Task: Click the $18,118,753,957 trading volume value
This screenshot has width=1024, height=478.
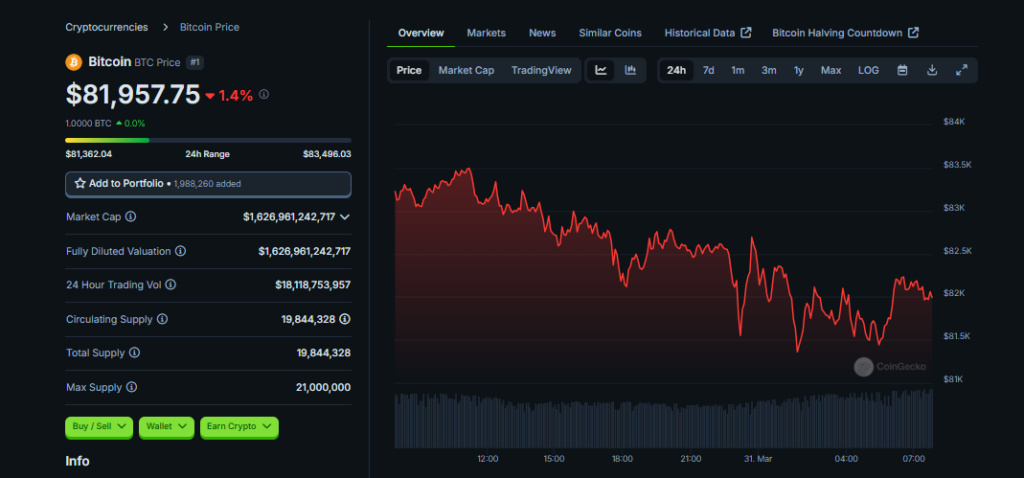Action: (313, 285)
